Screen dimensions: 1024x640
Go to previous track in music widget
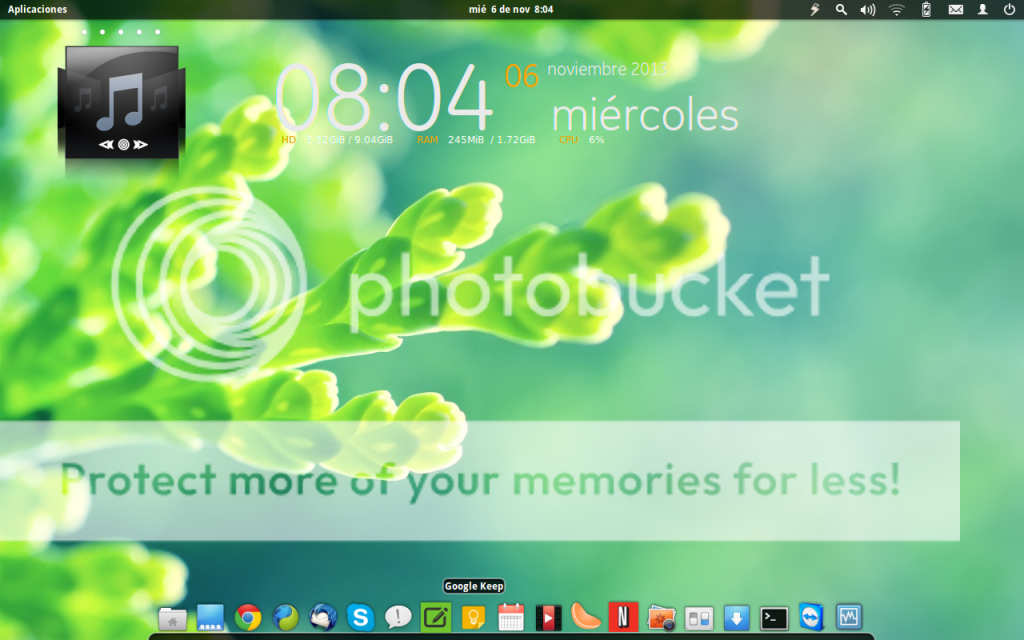click(x=106, y=145)
